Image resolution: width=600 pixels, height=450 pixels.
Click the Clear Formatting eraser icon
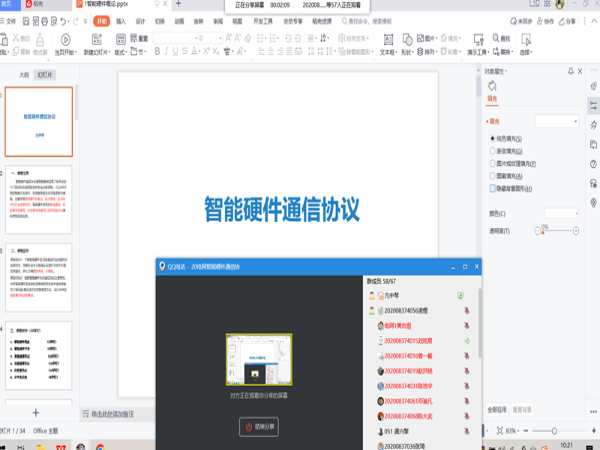248,38
